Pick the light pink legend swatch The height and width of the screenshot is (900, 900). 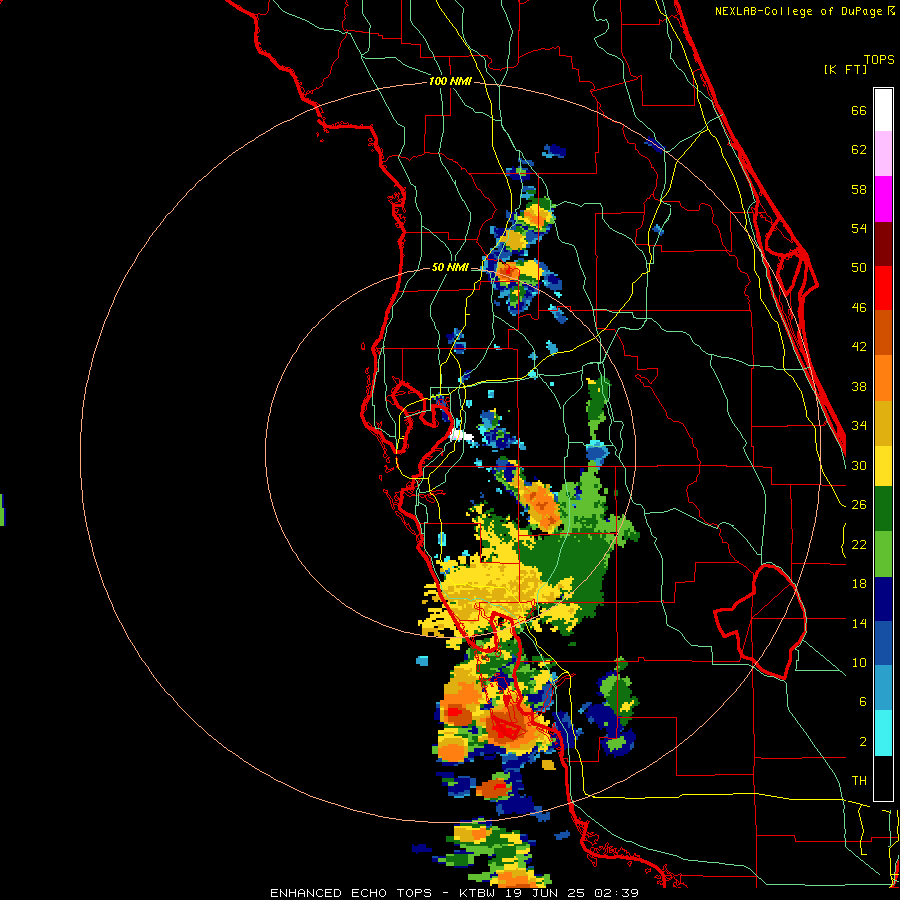click(x=883, y=153)
